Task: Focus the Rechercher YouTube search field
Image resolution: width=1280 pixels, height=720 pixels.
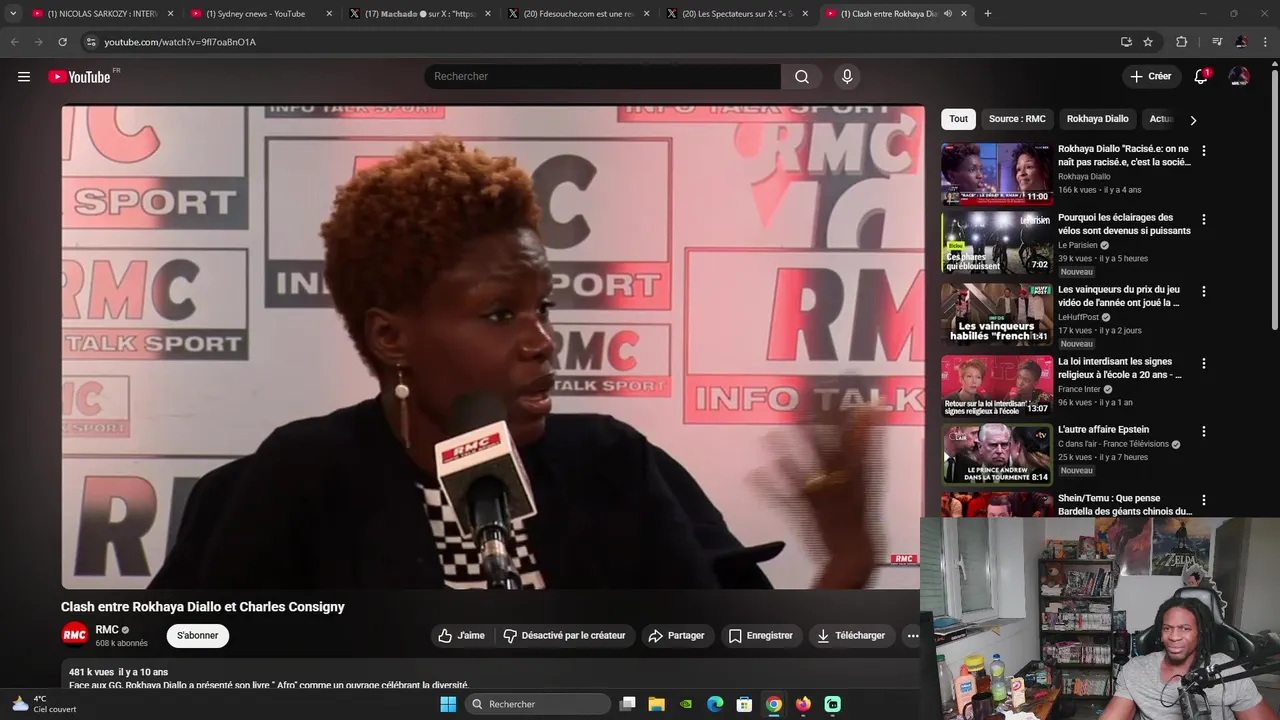Action: tap(602, 77)
